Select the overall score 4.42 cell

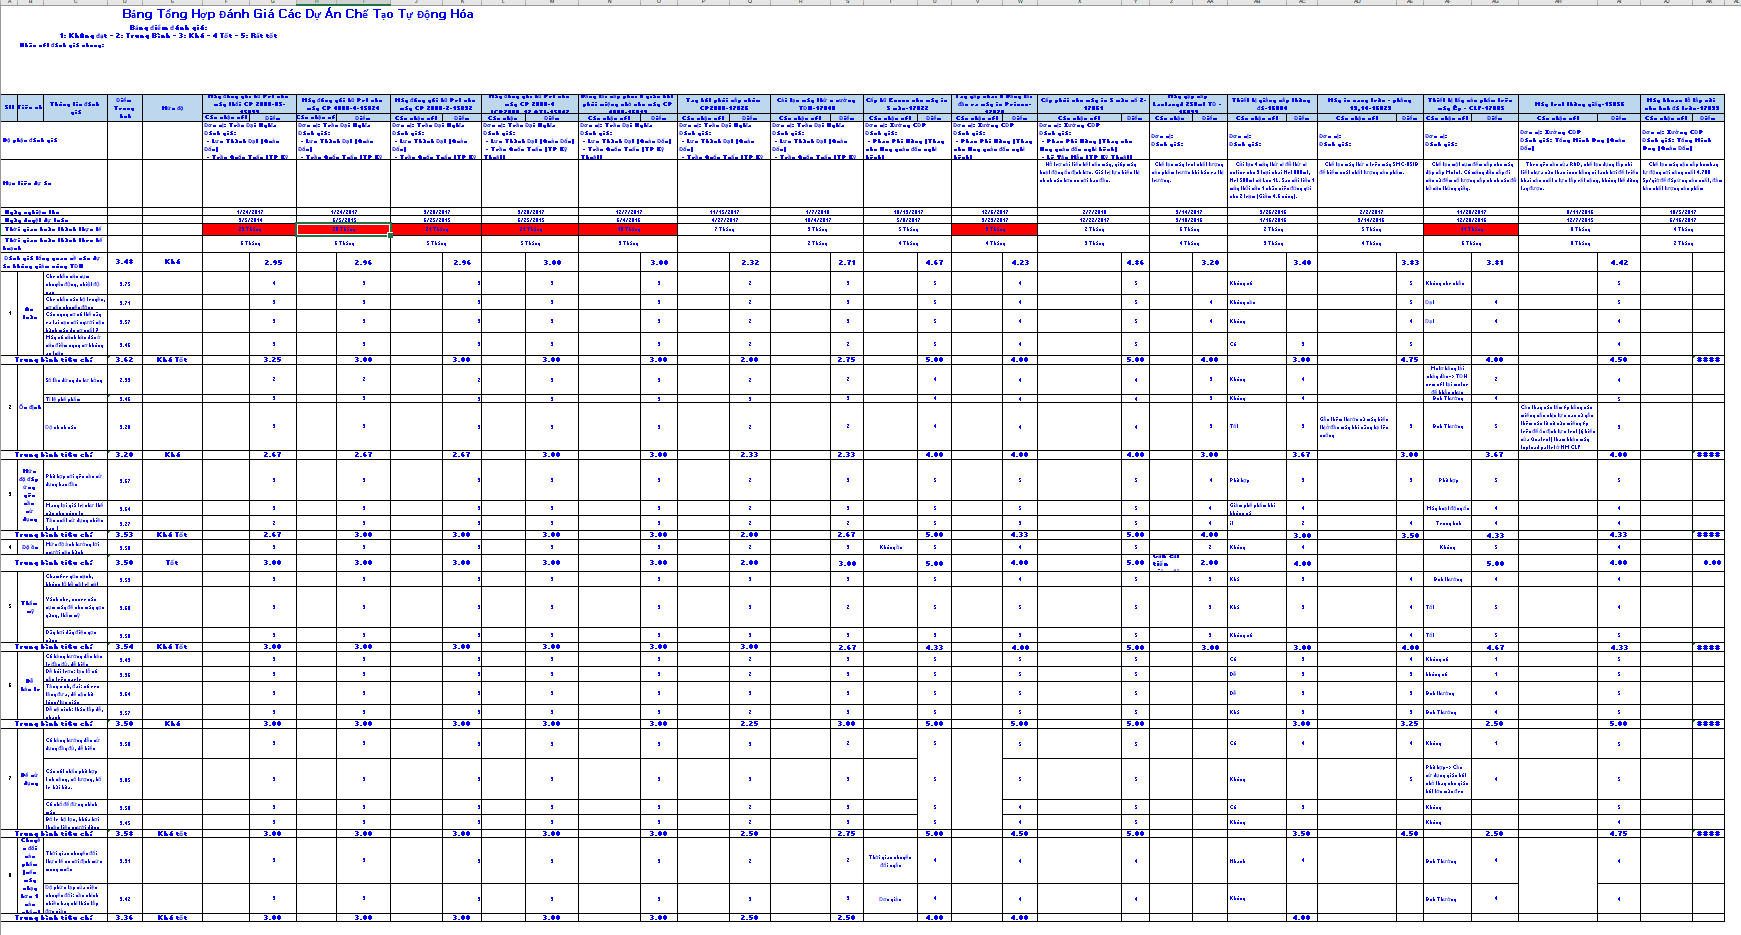[1619, 262]
